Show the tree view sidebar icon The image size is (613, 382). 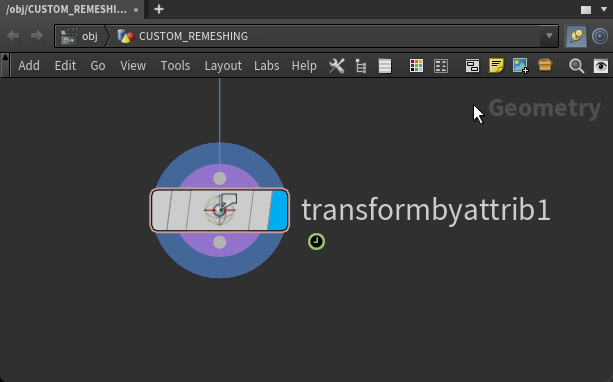tap(361, 66)
